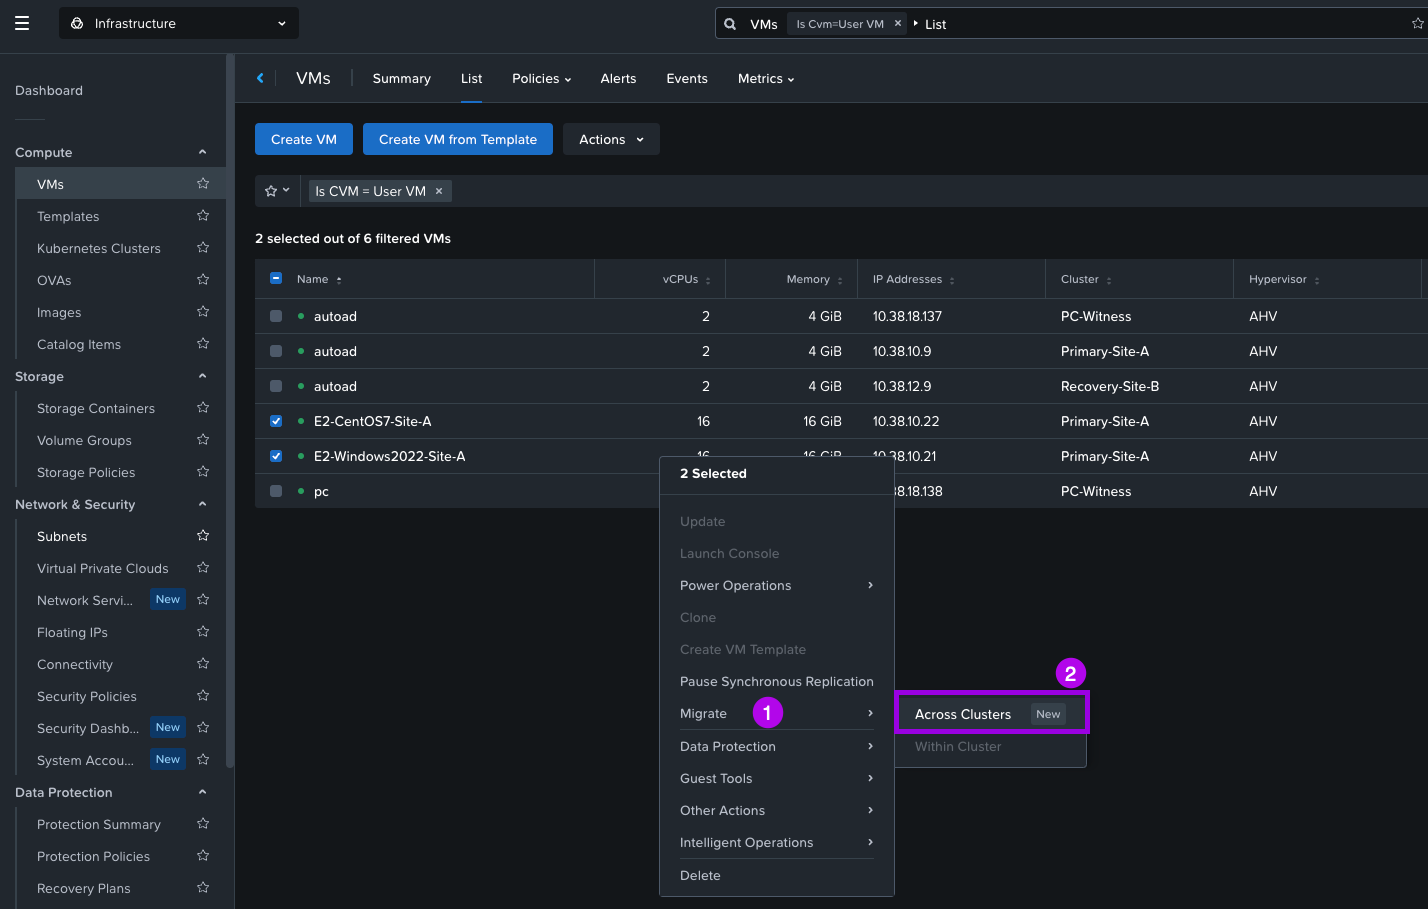Go back using the left chevron arrow
Screen dimensions: 1428x909
(x=260, y=78)
